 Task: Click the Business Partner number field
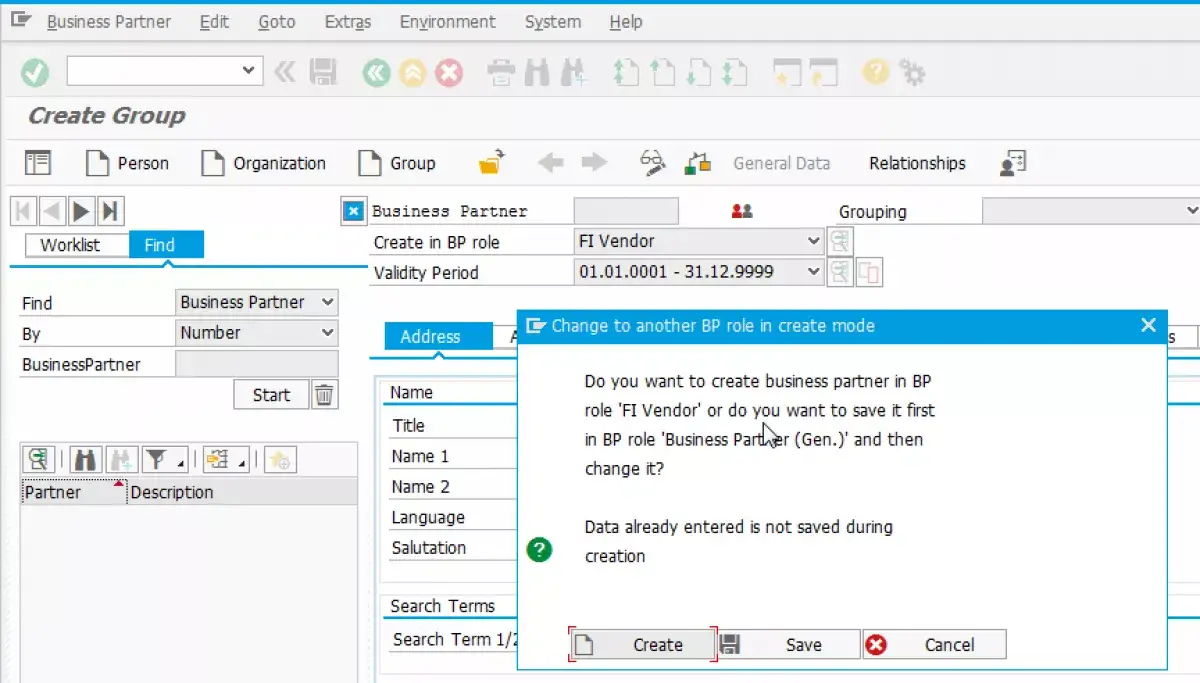pos(626,211)
